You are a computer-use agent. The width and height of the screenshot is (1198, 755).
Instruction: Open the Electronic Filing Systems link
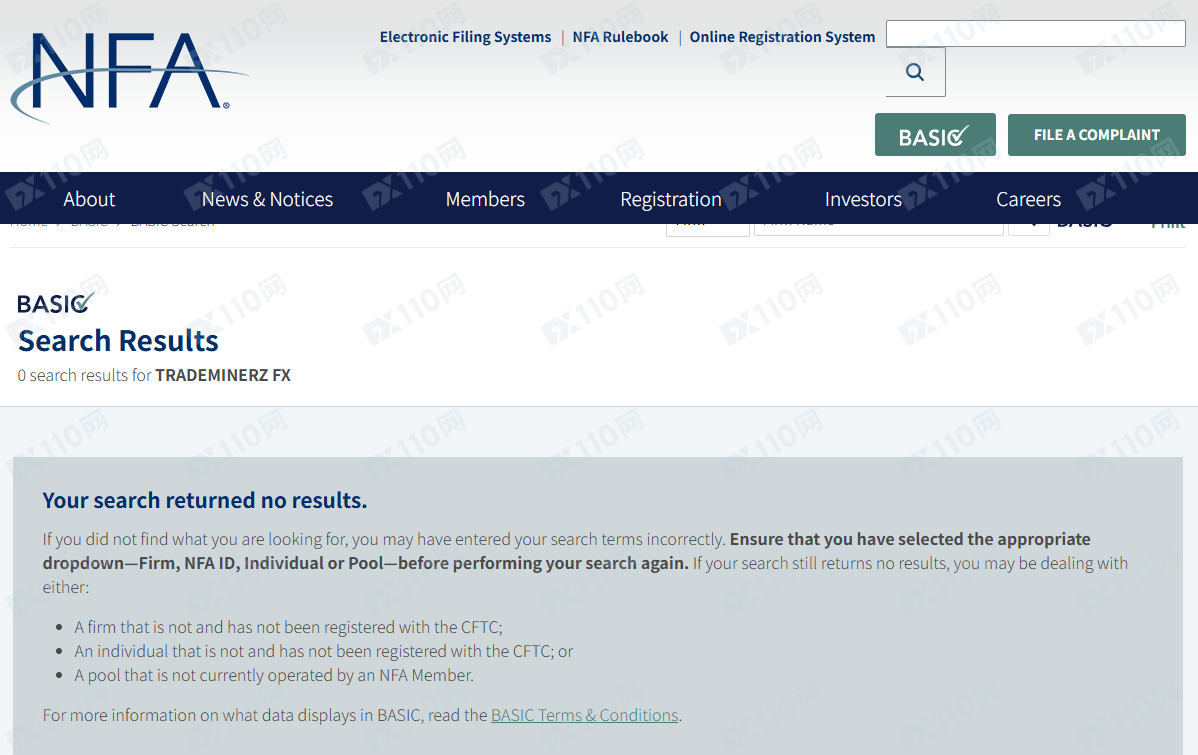click(x=465, y=37)
